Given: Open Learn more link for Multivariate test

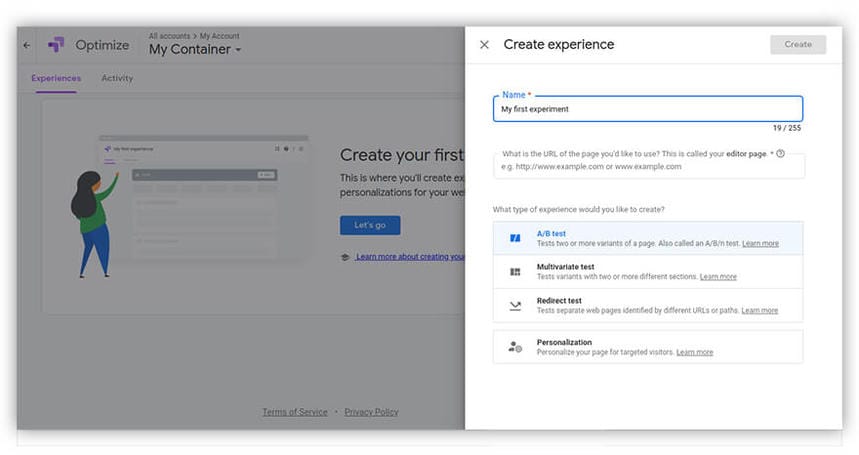Looking at the screenshot, I should (x=718, y=277).
